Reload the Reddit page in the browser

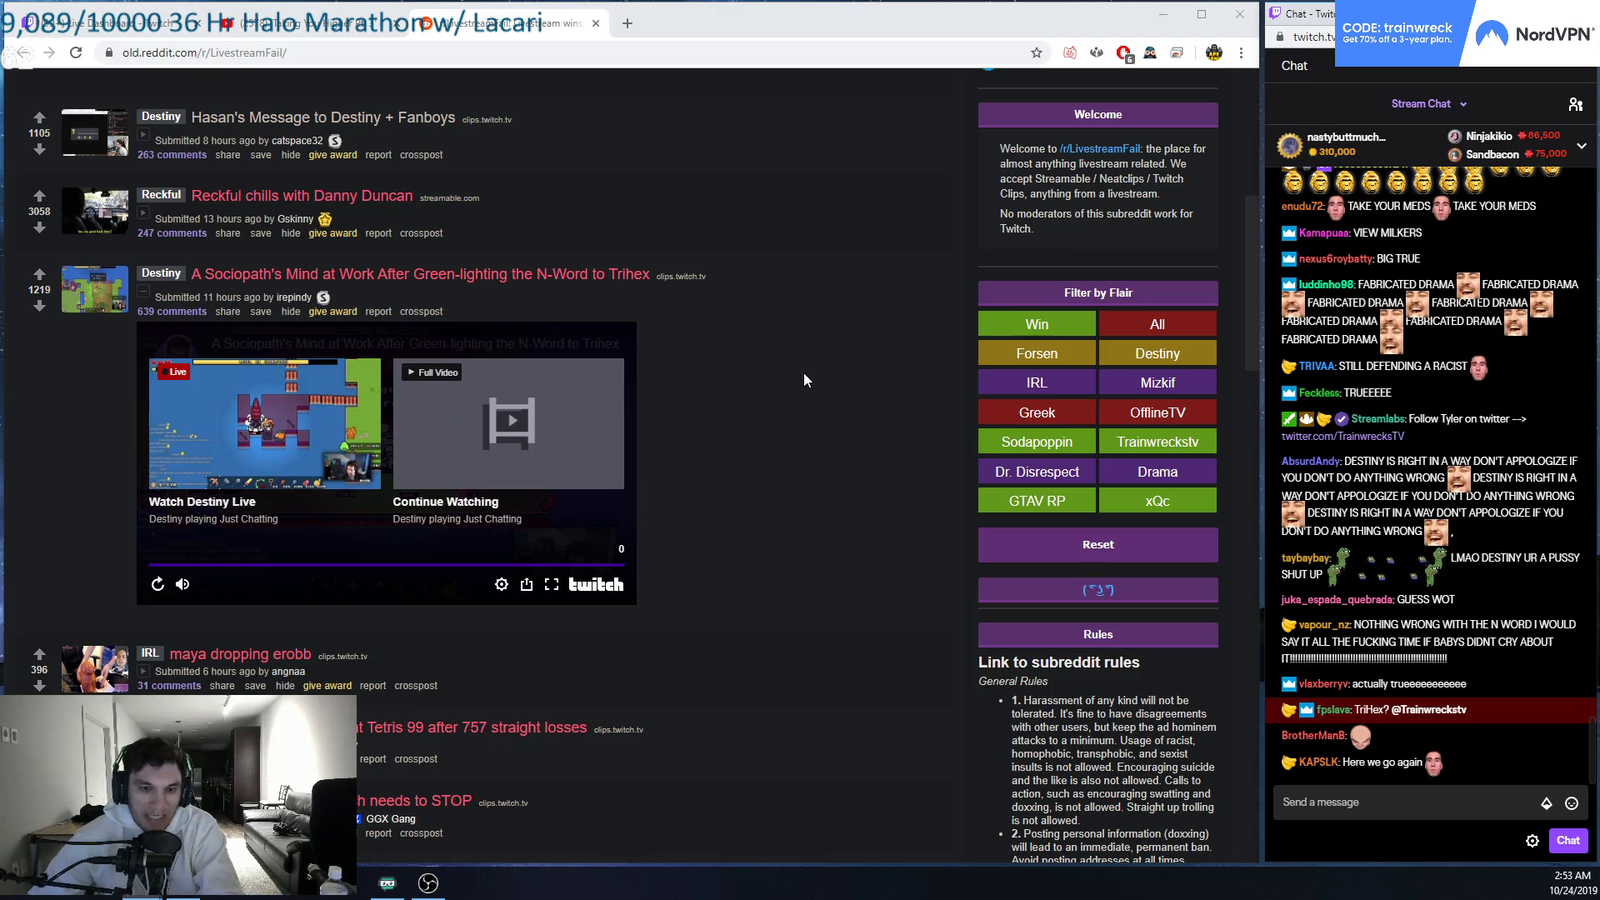pyautogui.click(x=76, y=52)
